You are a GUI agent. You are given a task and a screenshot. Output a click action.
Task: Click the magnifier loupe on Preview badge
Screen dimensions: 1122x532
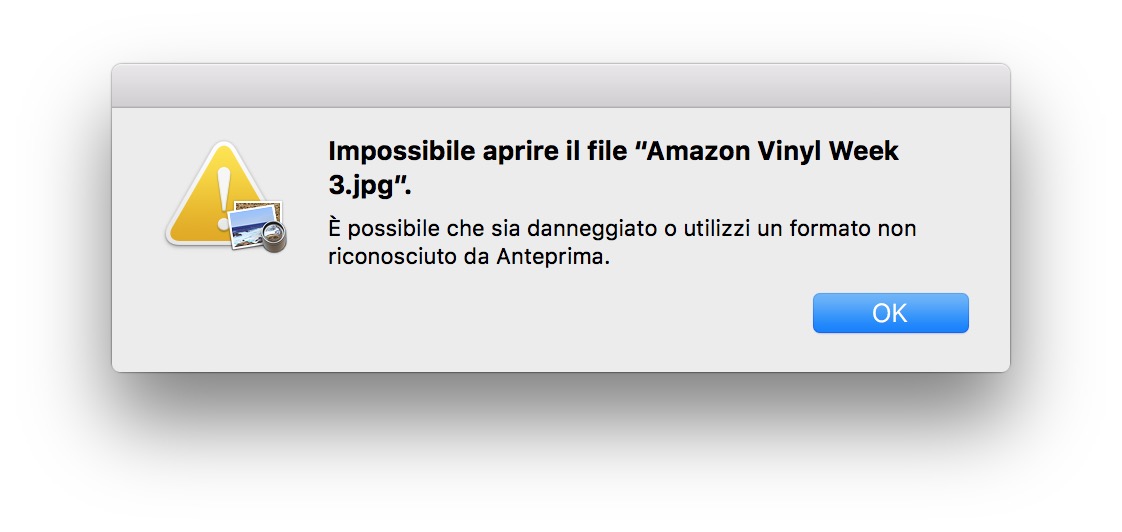pyautogui.click(x=273, y=236)
